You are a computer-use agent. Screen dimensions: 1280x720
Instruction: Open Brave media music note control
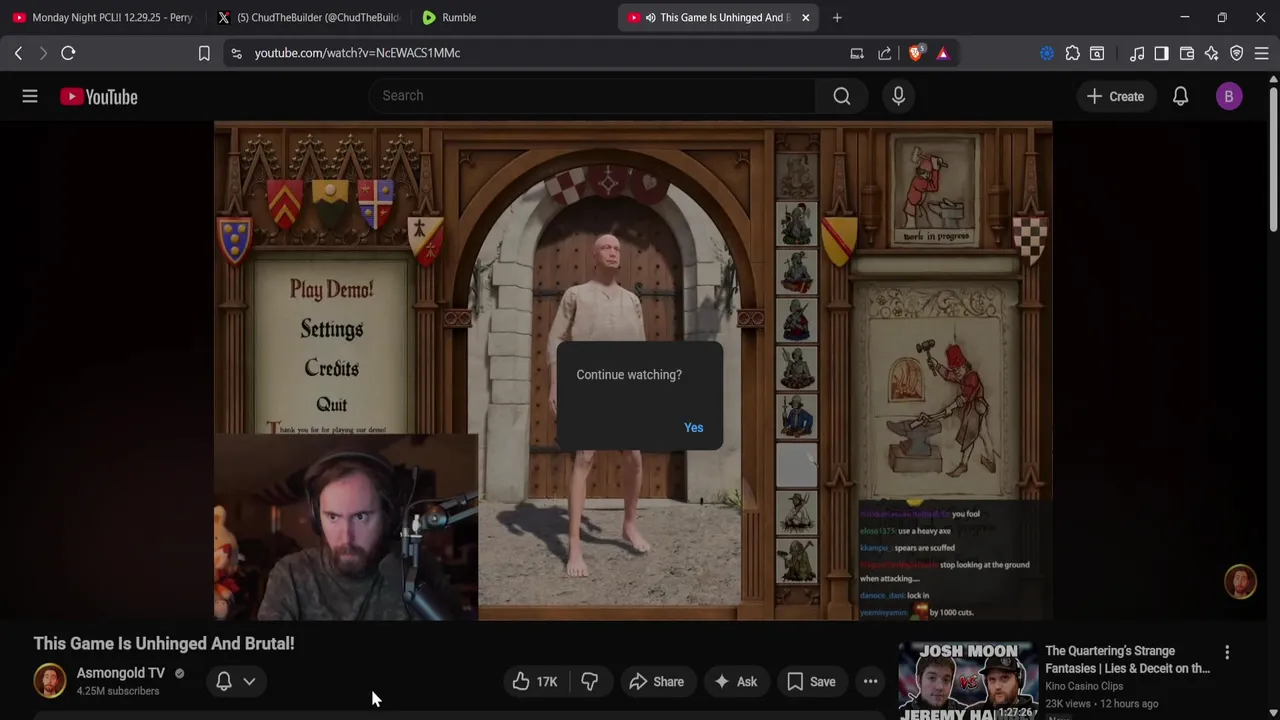[x=1137, y=53]
